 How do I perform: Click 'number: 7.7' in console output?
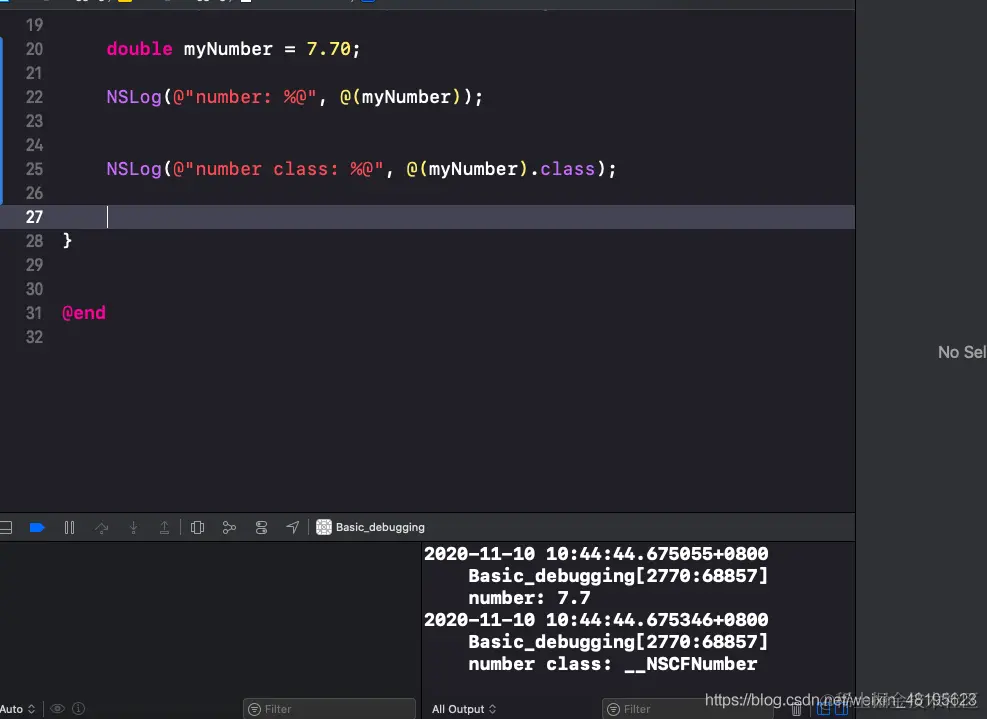529,597
